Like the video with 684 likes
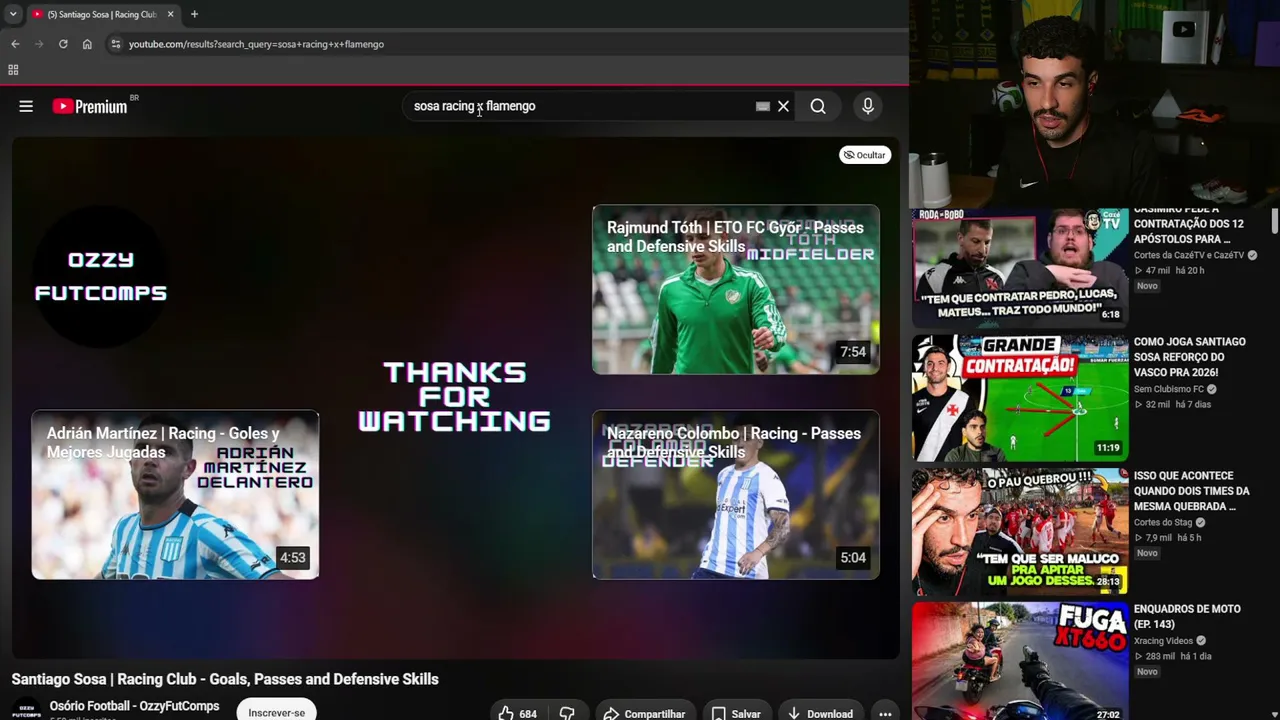This screenshot has width=1280, height=720. tap(518, 714)
